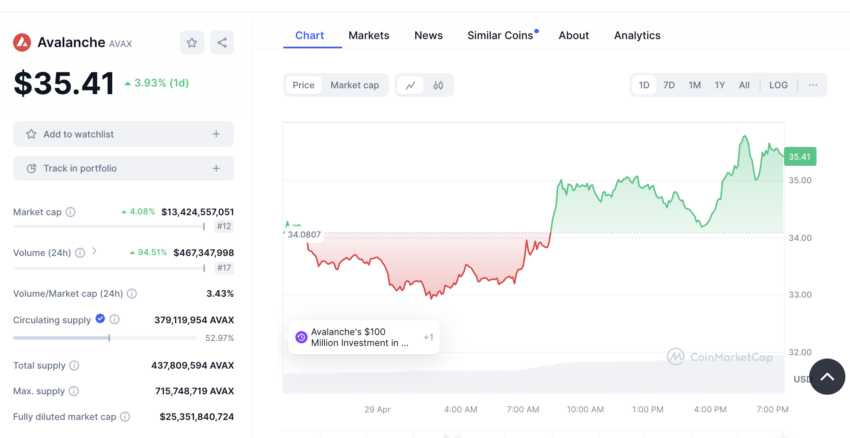Viewport: 850px width, 438px height.
Task: Open the Markets tab
Action: [369, 36]
